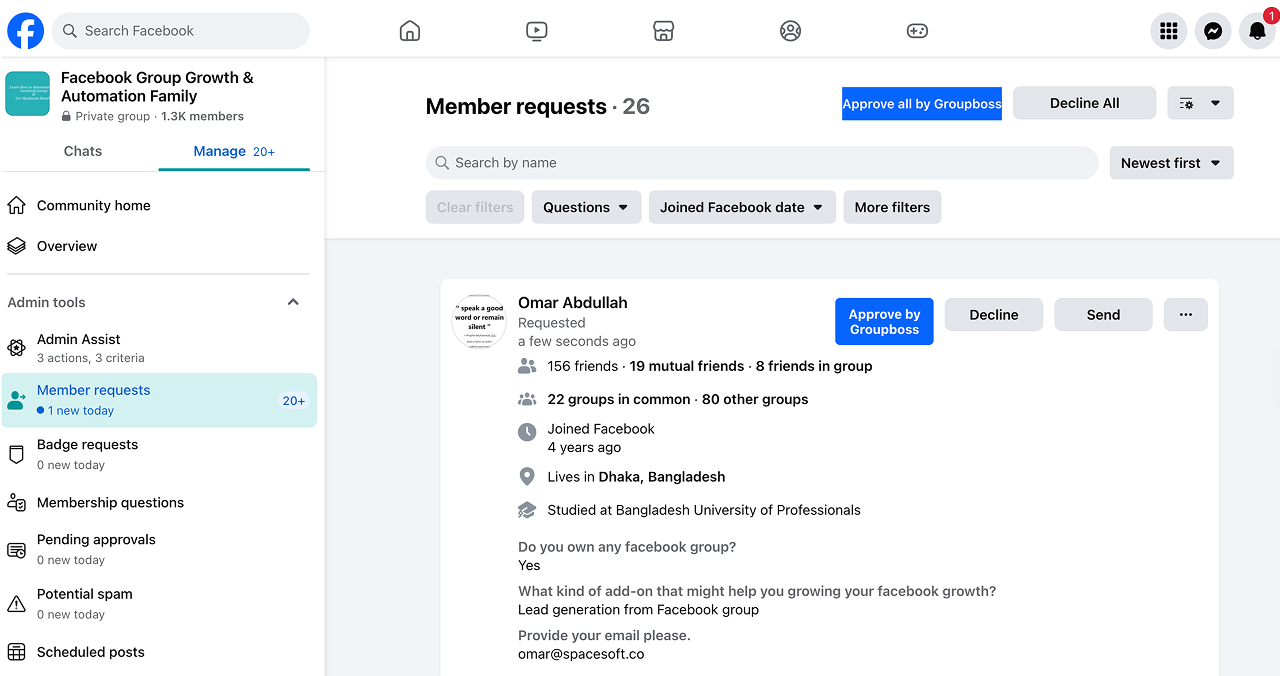Click Send button for Omar Abdullah

(x=1103, y=314)
